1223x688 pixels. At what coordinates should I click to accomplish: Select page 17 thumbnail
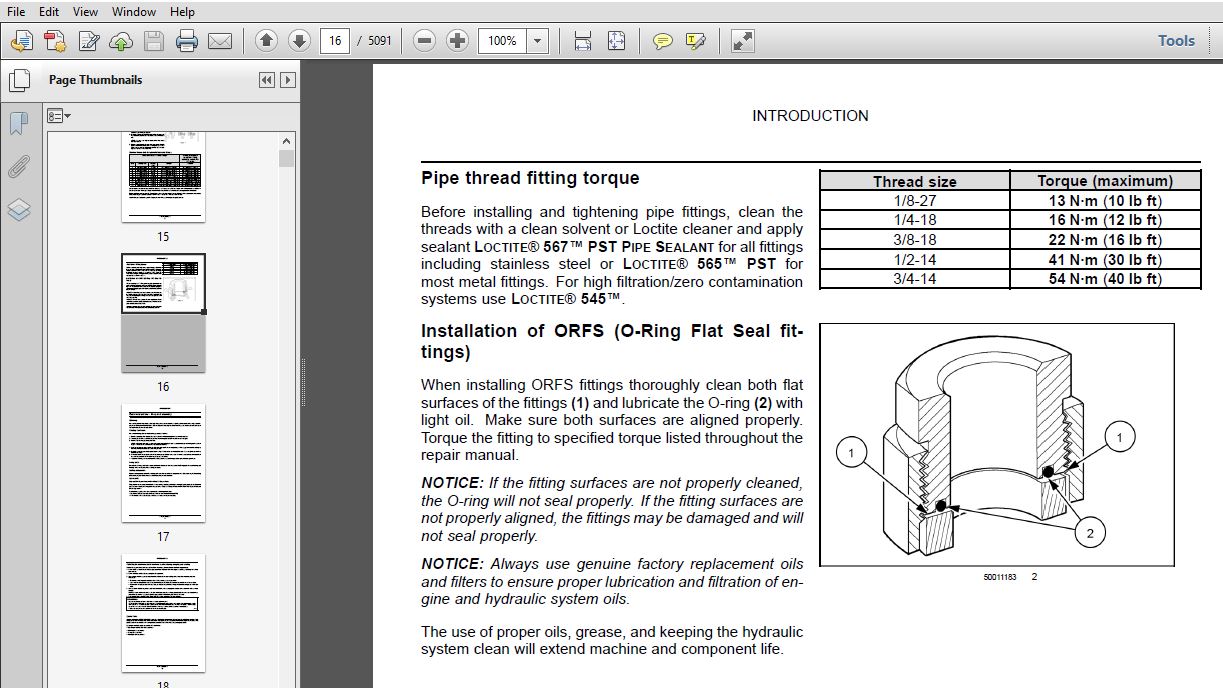click(x=163, y=463)
